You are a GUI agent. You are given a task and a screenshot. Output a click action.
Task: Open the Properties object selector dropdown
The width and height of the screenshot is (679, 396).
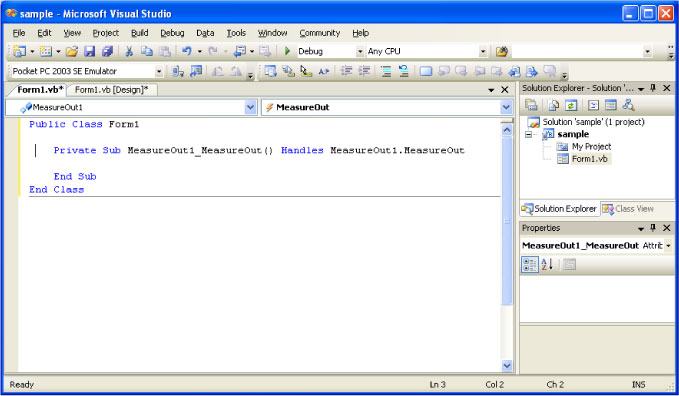668,246
